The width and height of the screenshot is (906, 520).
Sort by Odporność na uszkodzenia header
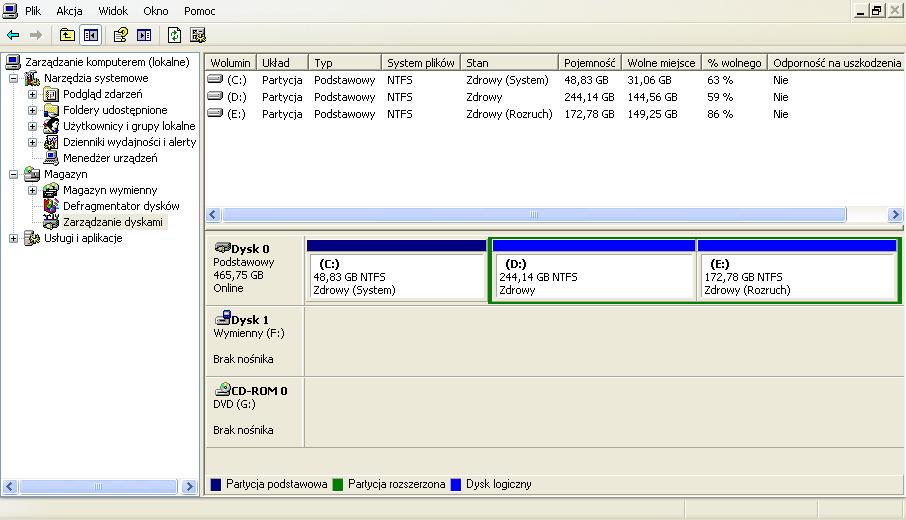836,62
